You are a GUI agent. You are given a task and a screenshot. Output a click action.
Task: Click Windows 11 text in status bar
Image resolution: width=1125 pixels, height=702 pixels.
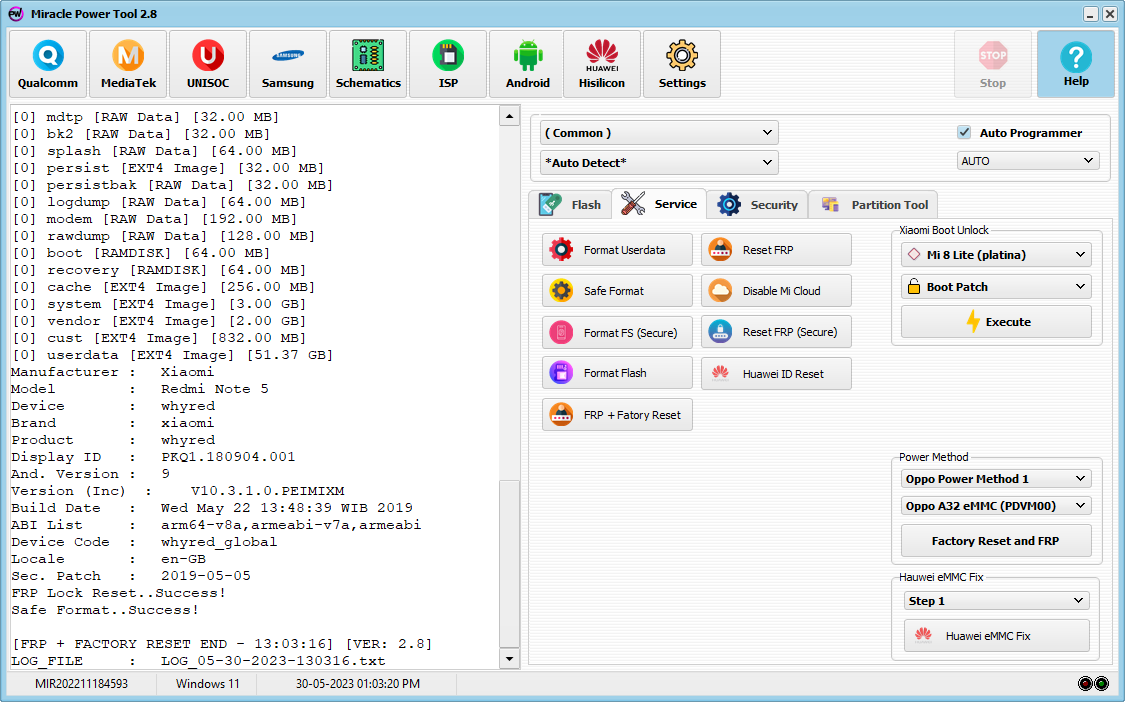[x=208, y=684]
